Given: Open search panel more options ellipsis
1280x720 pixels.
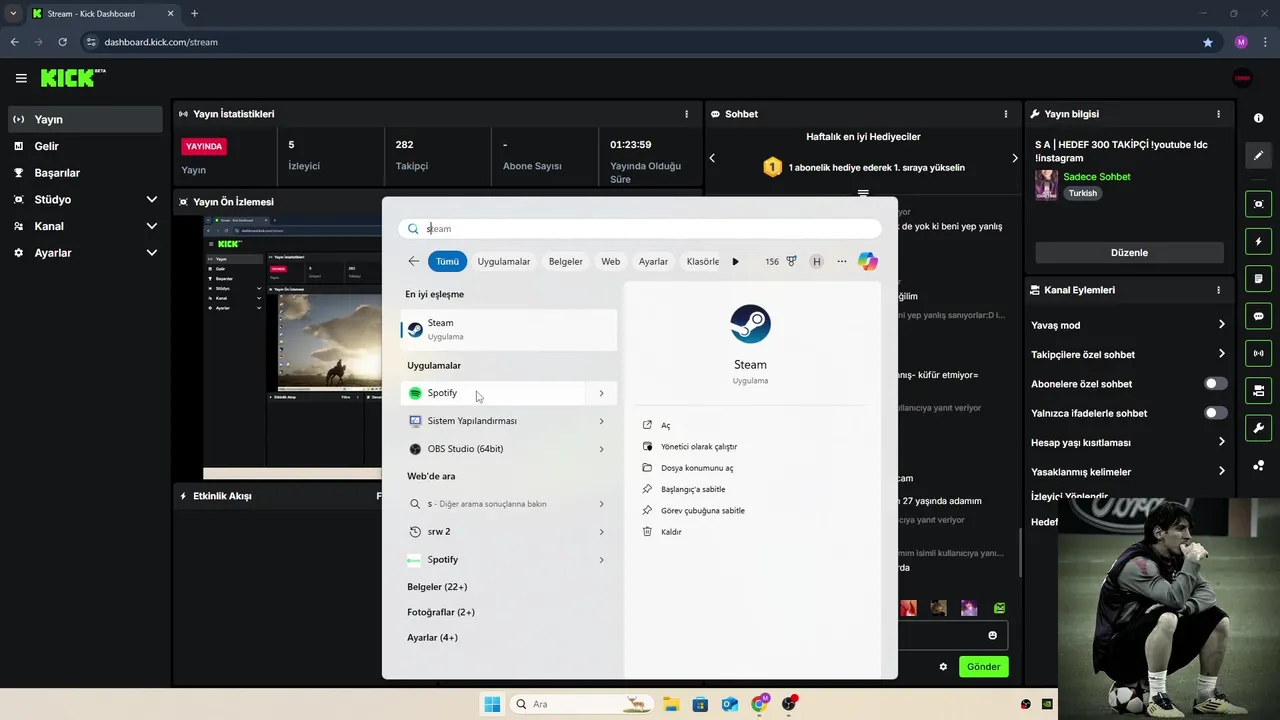Looking at the screenshot, I should pyautogui.click(x=842, y=261).
